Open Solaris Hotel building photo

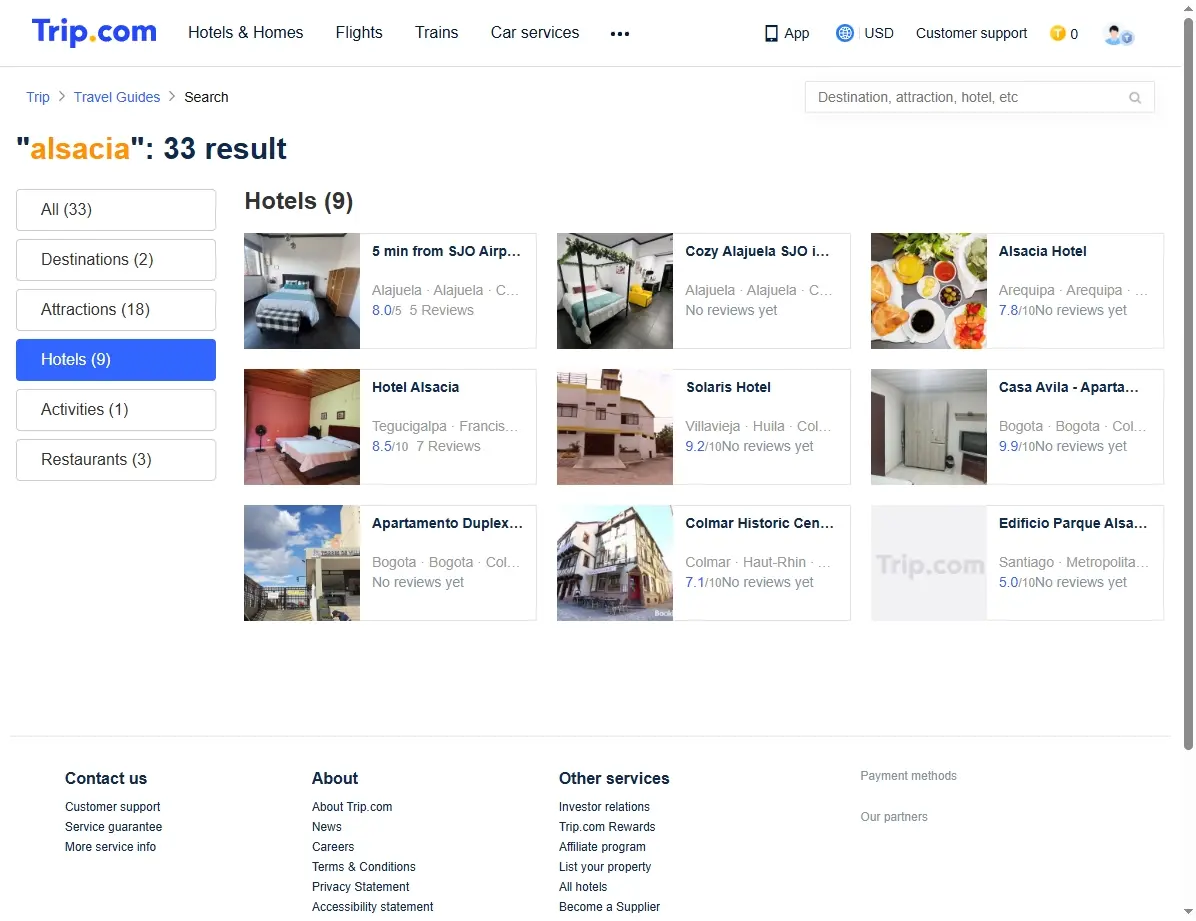(615, 427)
